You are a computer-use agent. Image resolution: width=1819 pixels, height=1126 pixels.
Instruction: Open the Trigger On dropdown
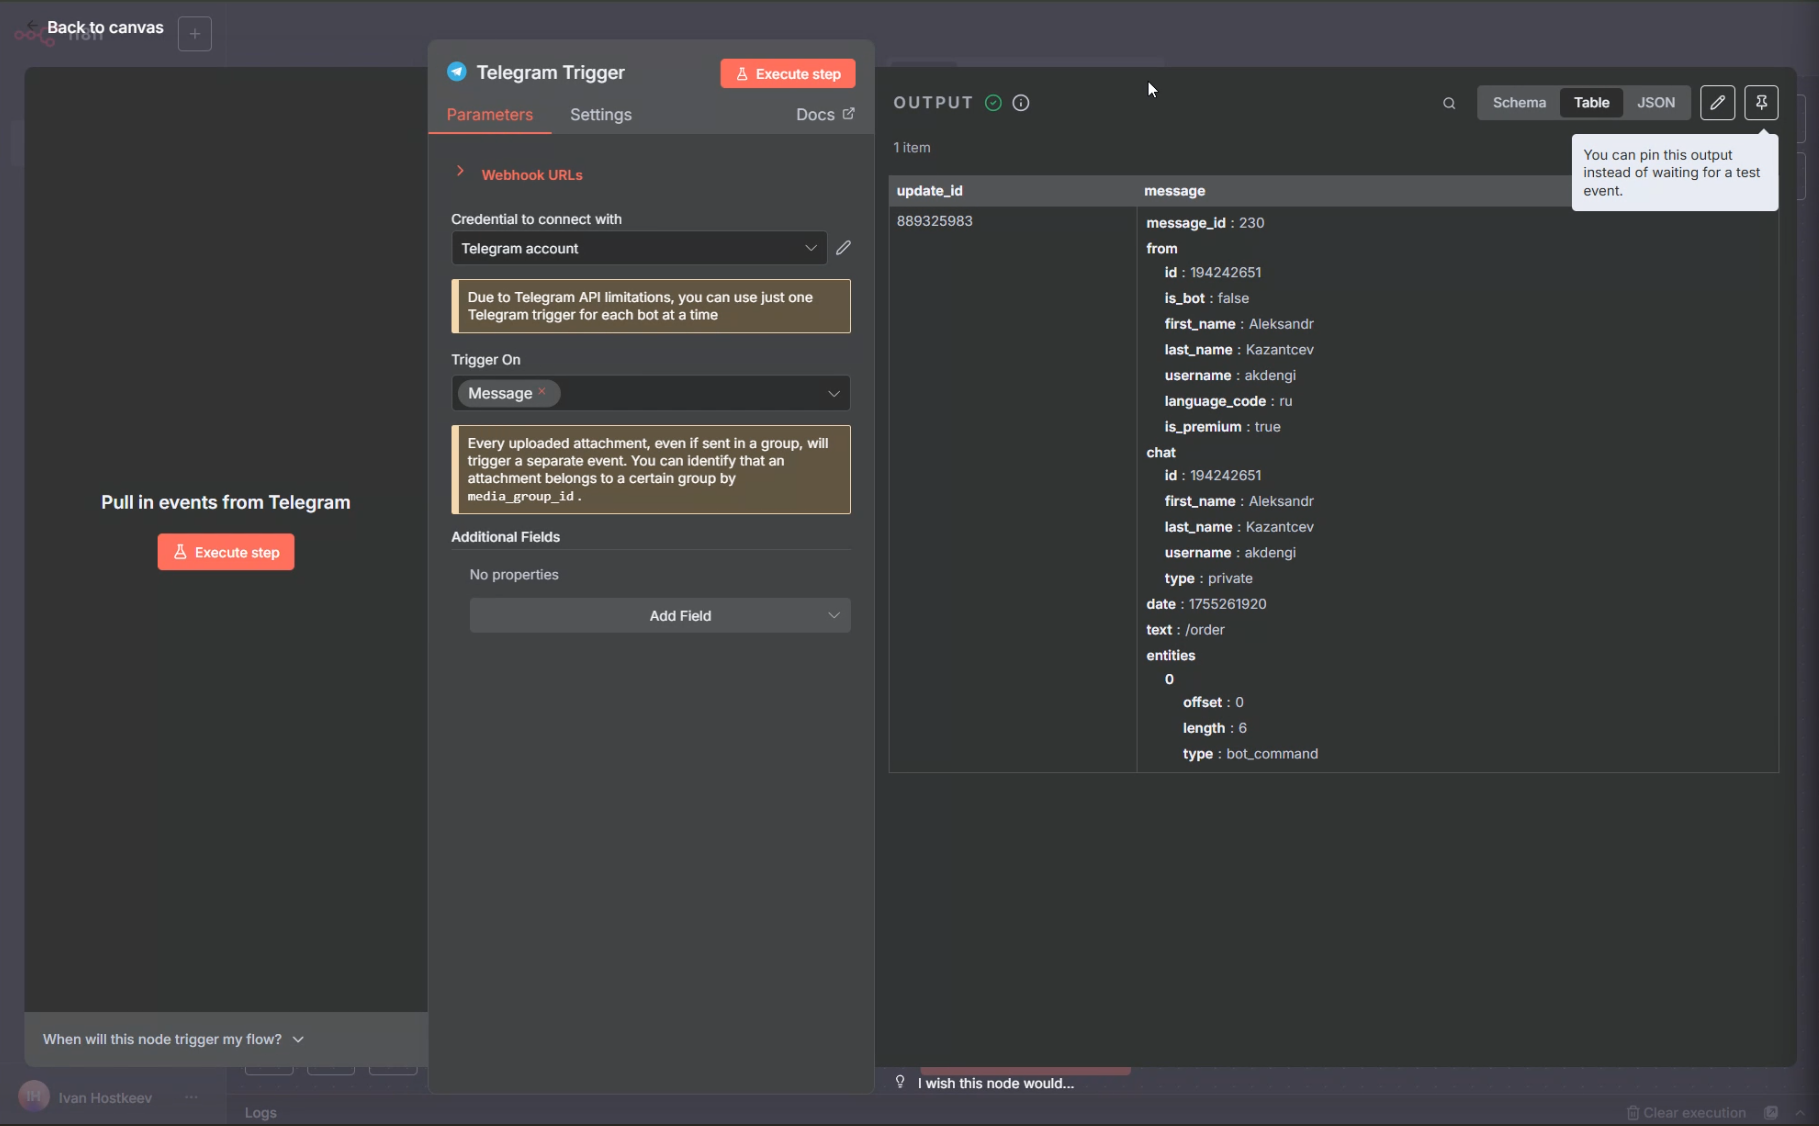coord(833,394)
